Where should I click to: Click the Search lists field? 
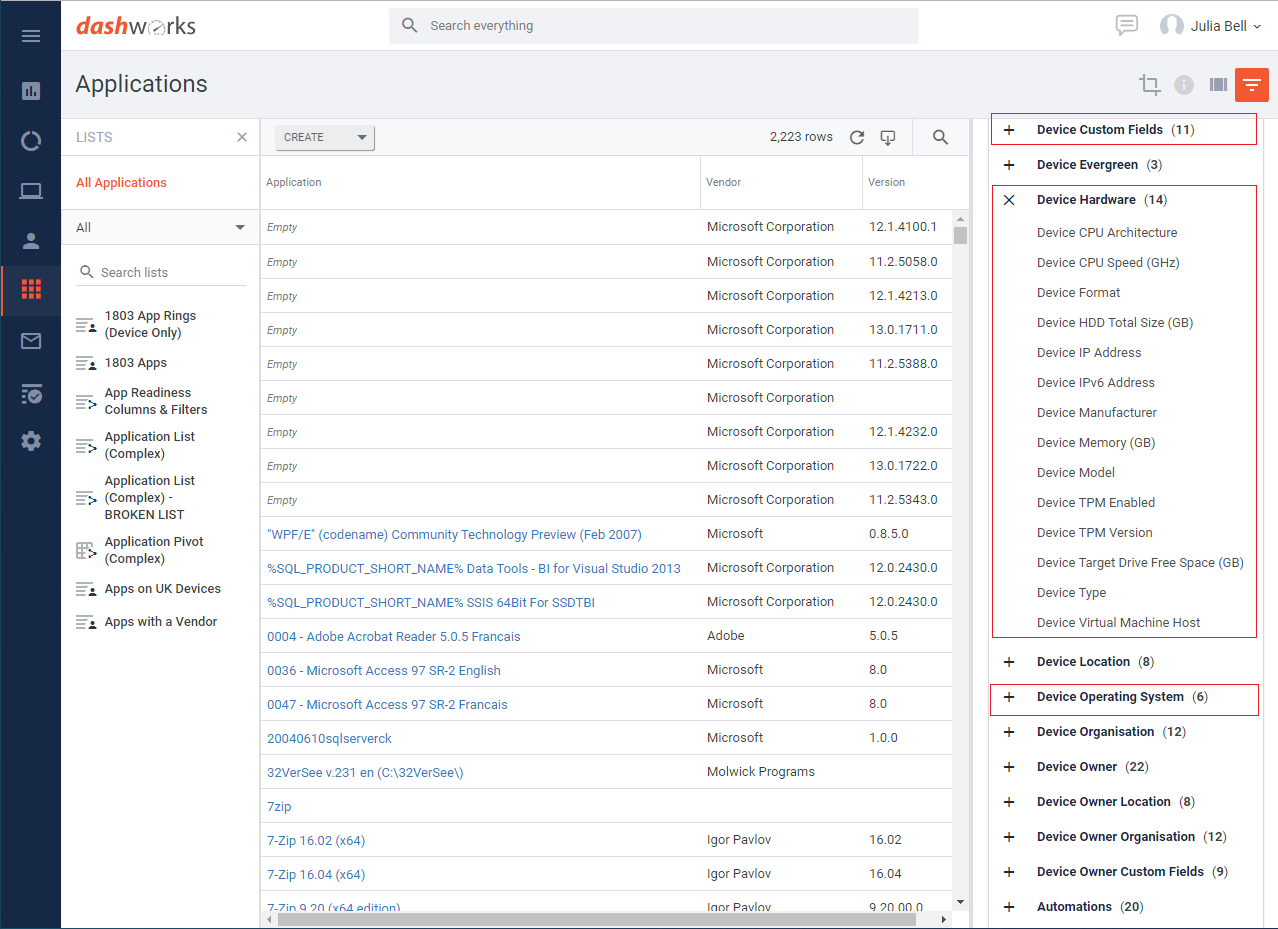pos(160,272)
